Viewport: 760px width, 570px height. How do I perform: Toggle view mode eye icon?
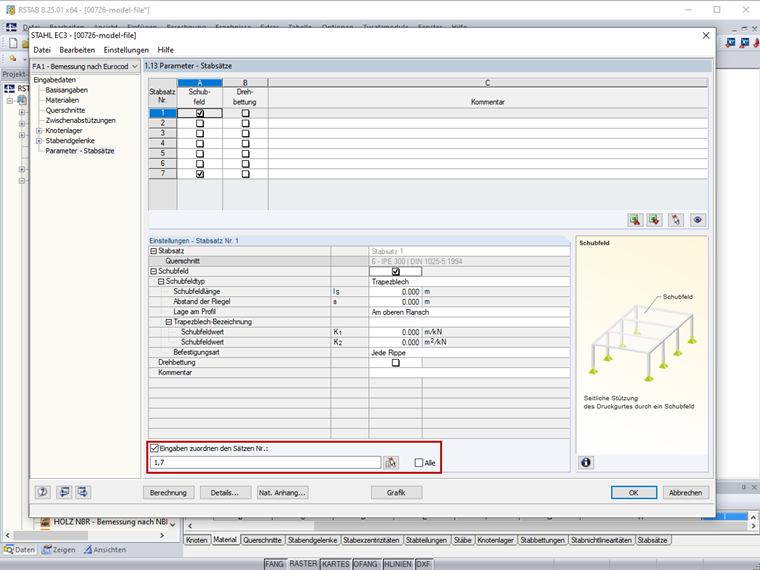click(697, 220)
